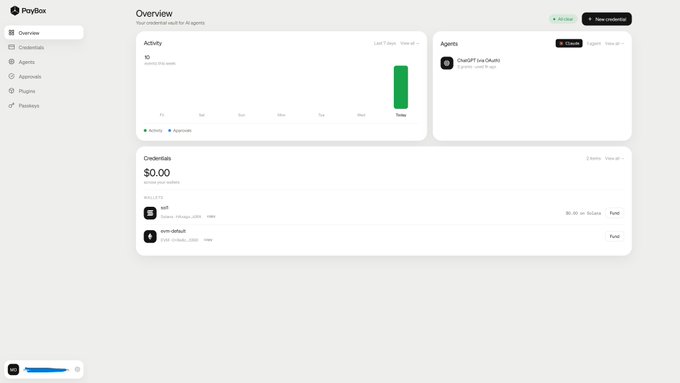The image size is (680, 383).
Task: Click the settings icon beside the user name
Action: (x=77, y=370)
